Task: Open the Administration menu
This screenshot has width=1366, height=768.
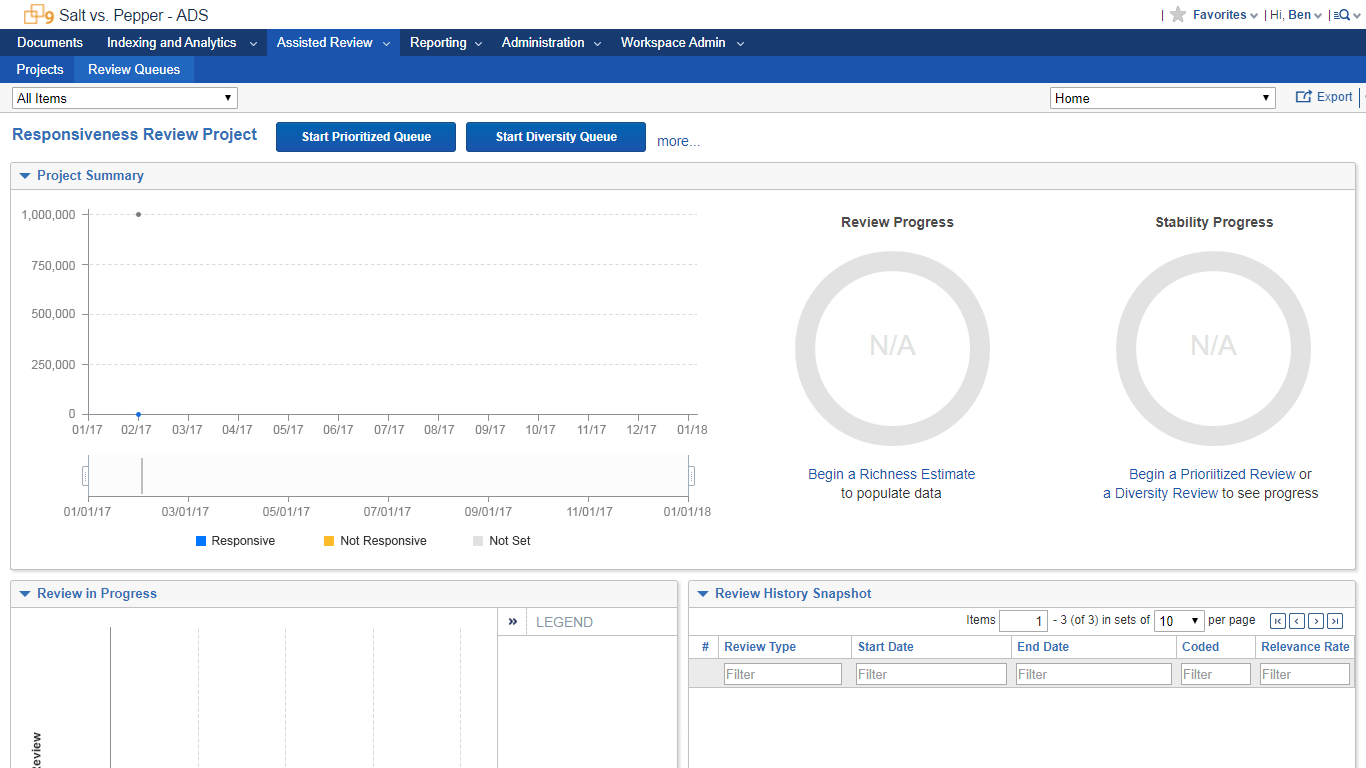Action: [551, 42]
